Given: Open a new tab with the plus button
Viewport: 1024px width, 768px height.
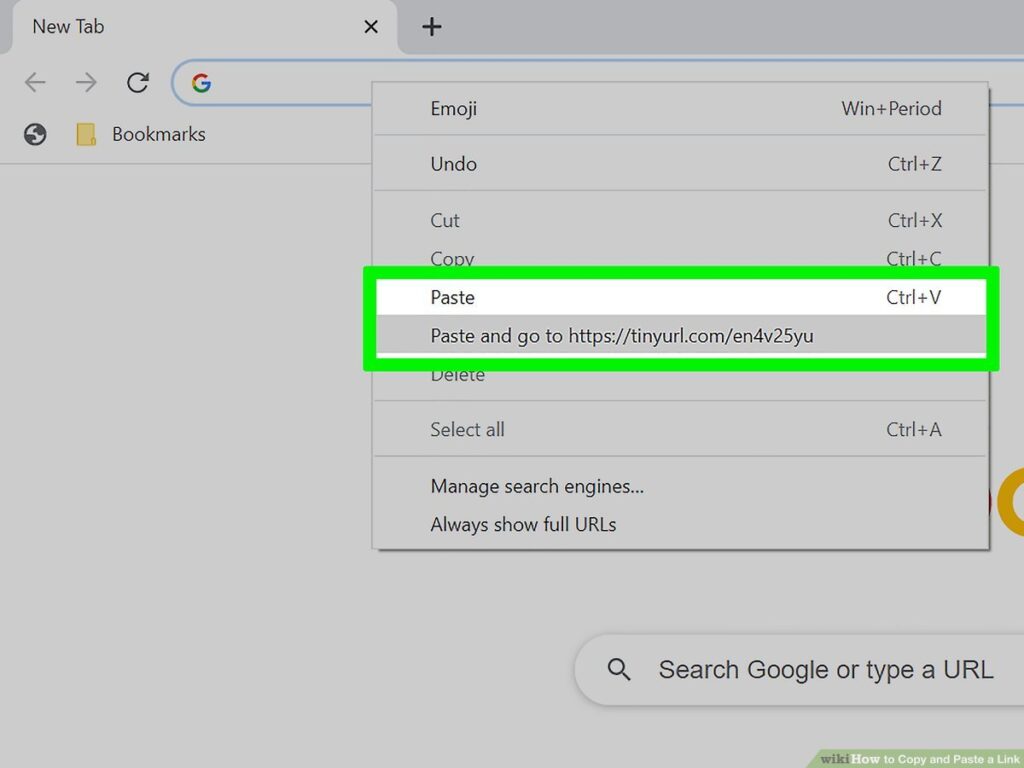Looking at the screenshot, I should (431, 27).
